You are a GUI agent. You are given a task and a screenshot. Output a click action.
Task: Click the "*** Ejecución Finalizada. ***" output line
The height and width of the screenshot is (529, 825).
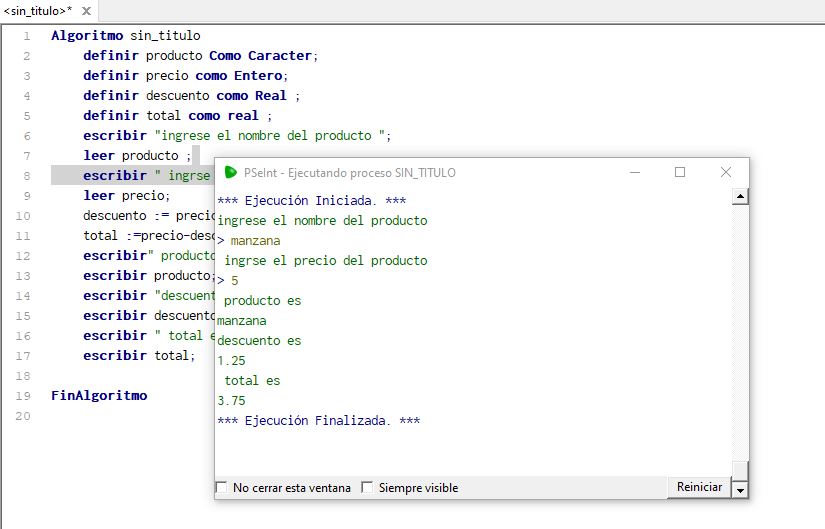coord(318,421)
